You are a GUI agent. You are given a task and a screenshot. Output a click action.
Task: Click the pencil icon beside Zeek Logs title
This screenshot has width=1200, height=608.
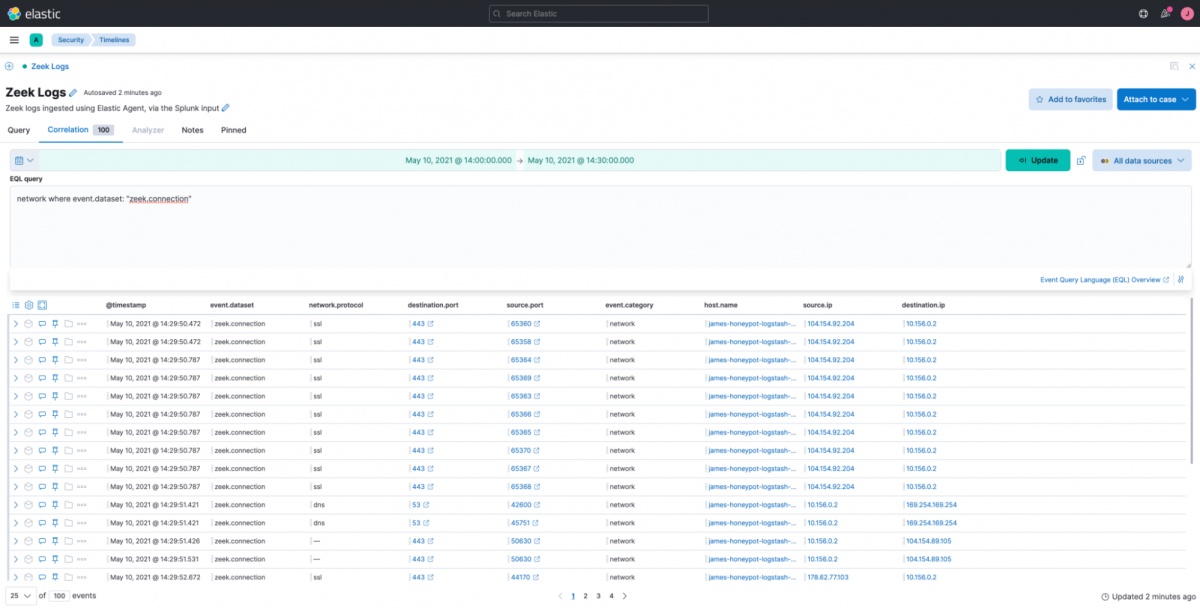pos(73,93)
